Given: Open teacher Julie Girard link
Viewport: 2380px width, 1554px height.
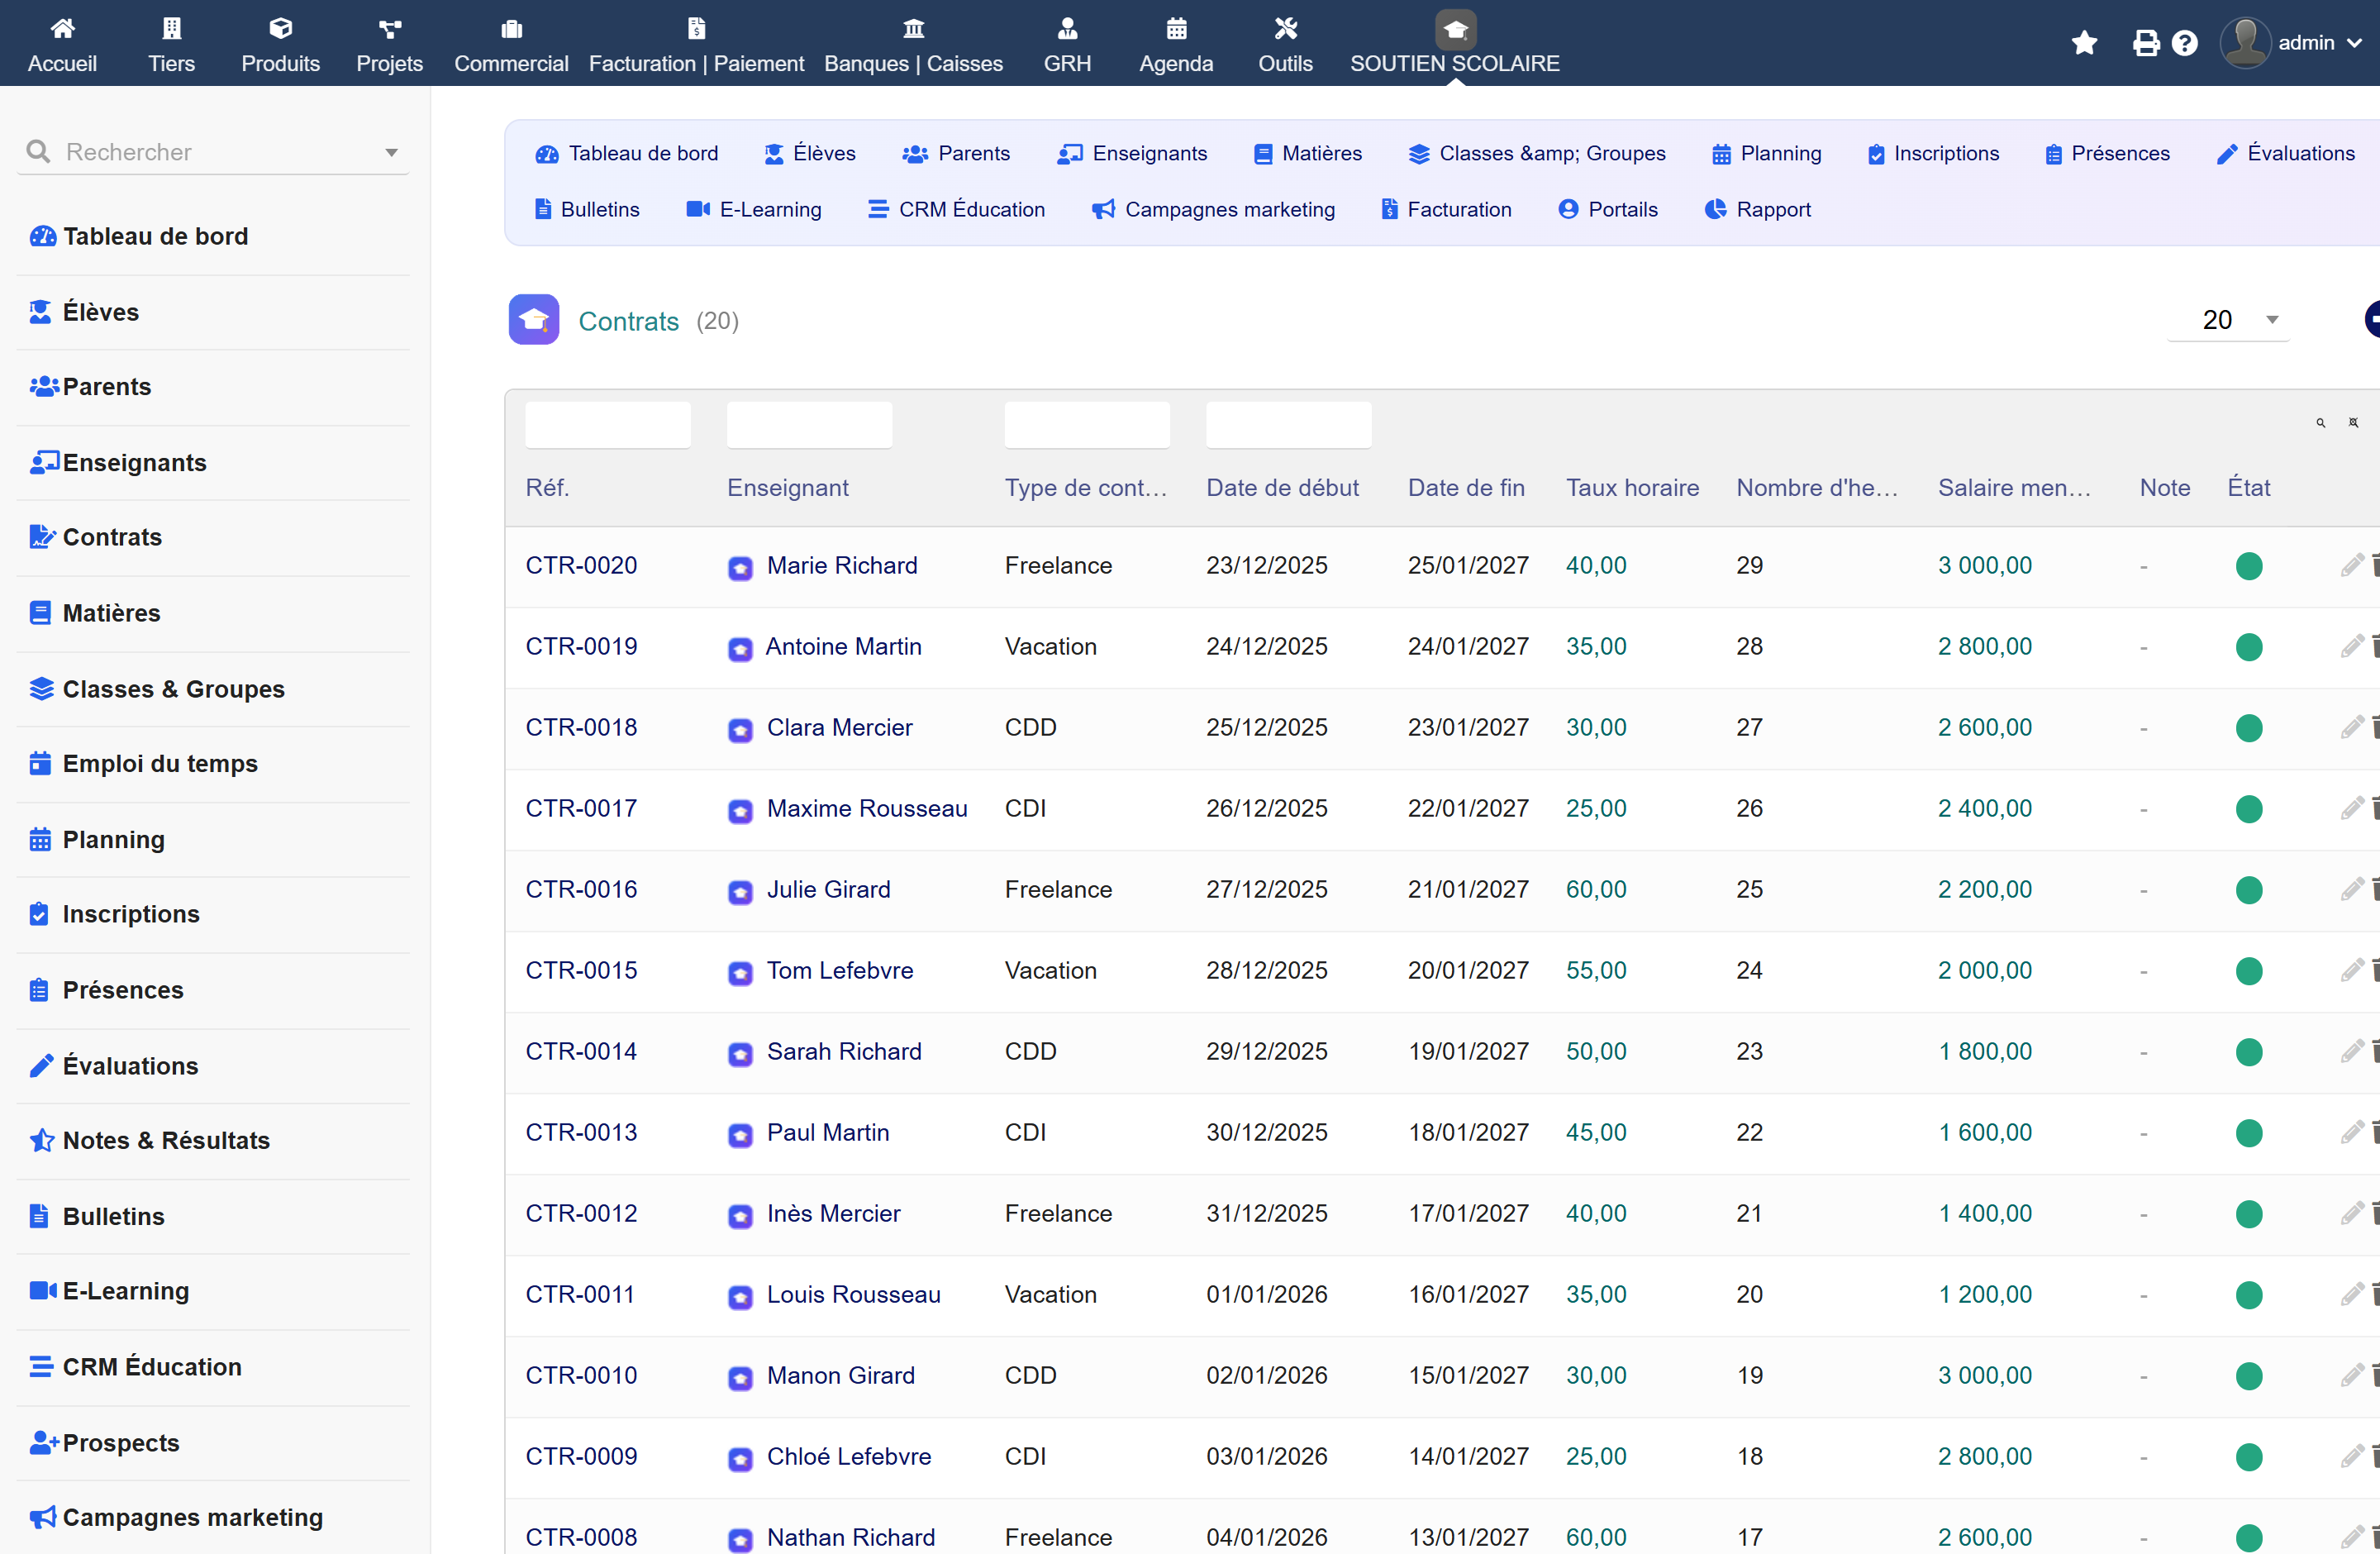Looking at the screenshot, I should (828, 890).
